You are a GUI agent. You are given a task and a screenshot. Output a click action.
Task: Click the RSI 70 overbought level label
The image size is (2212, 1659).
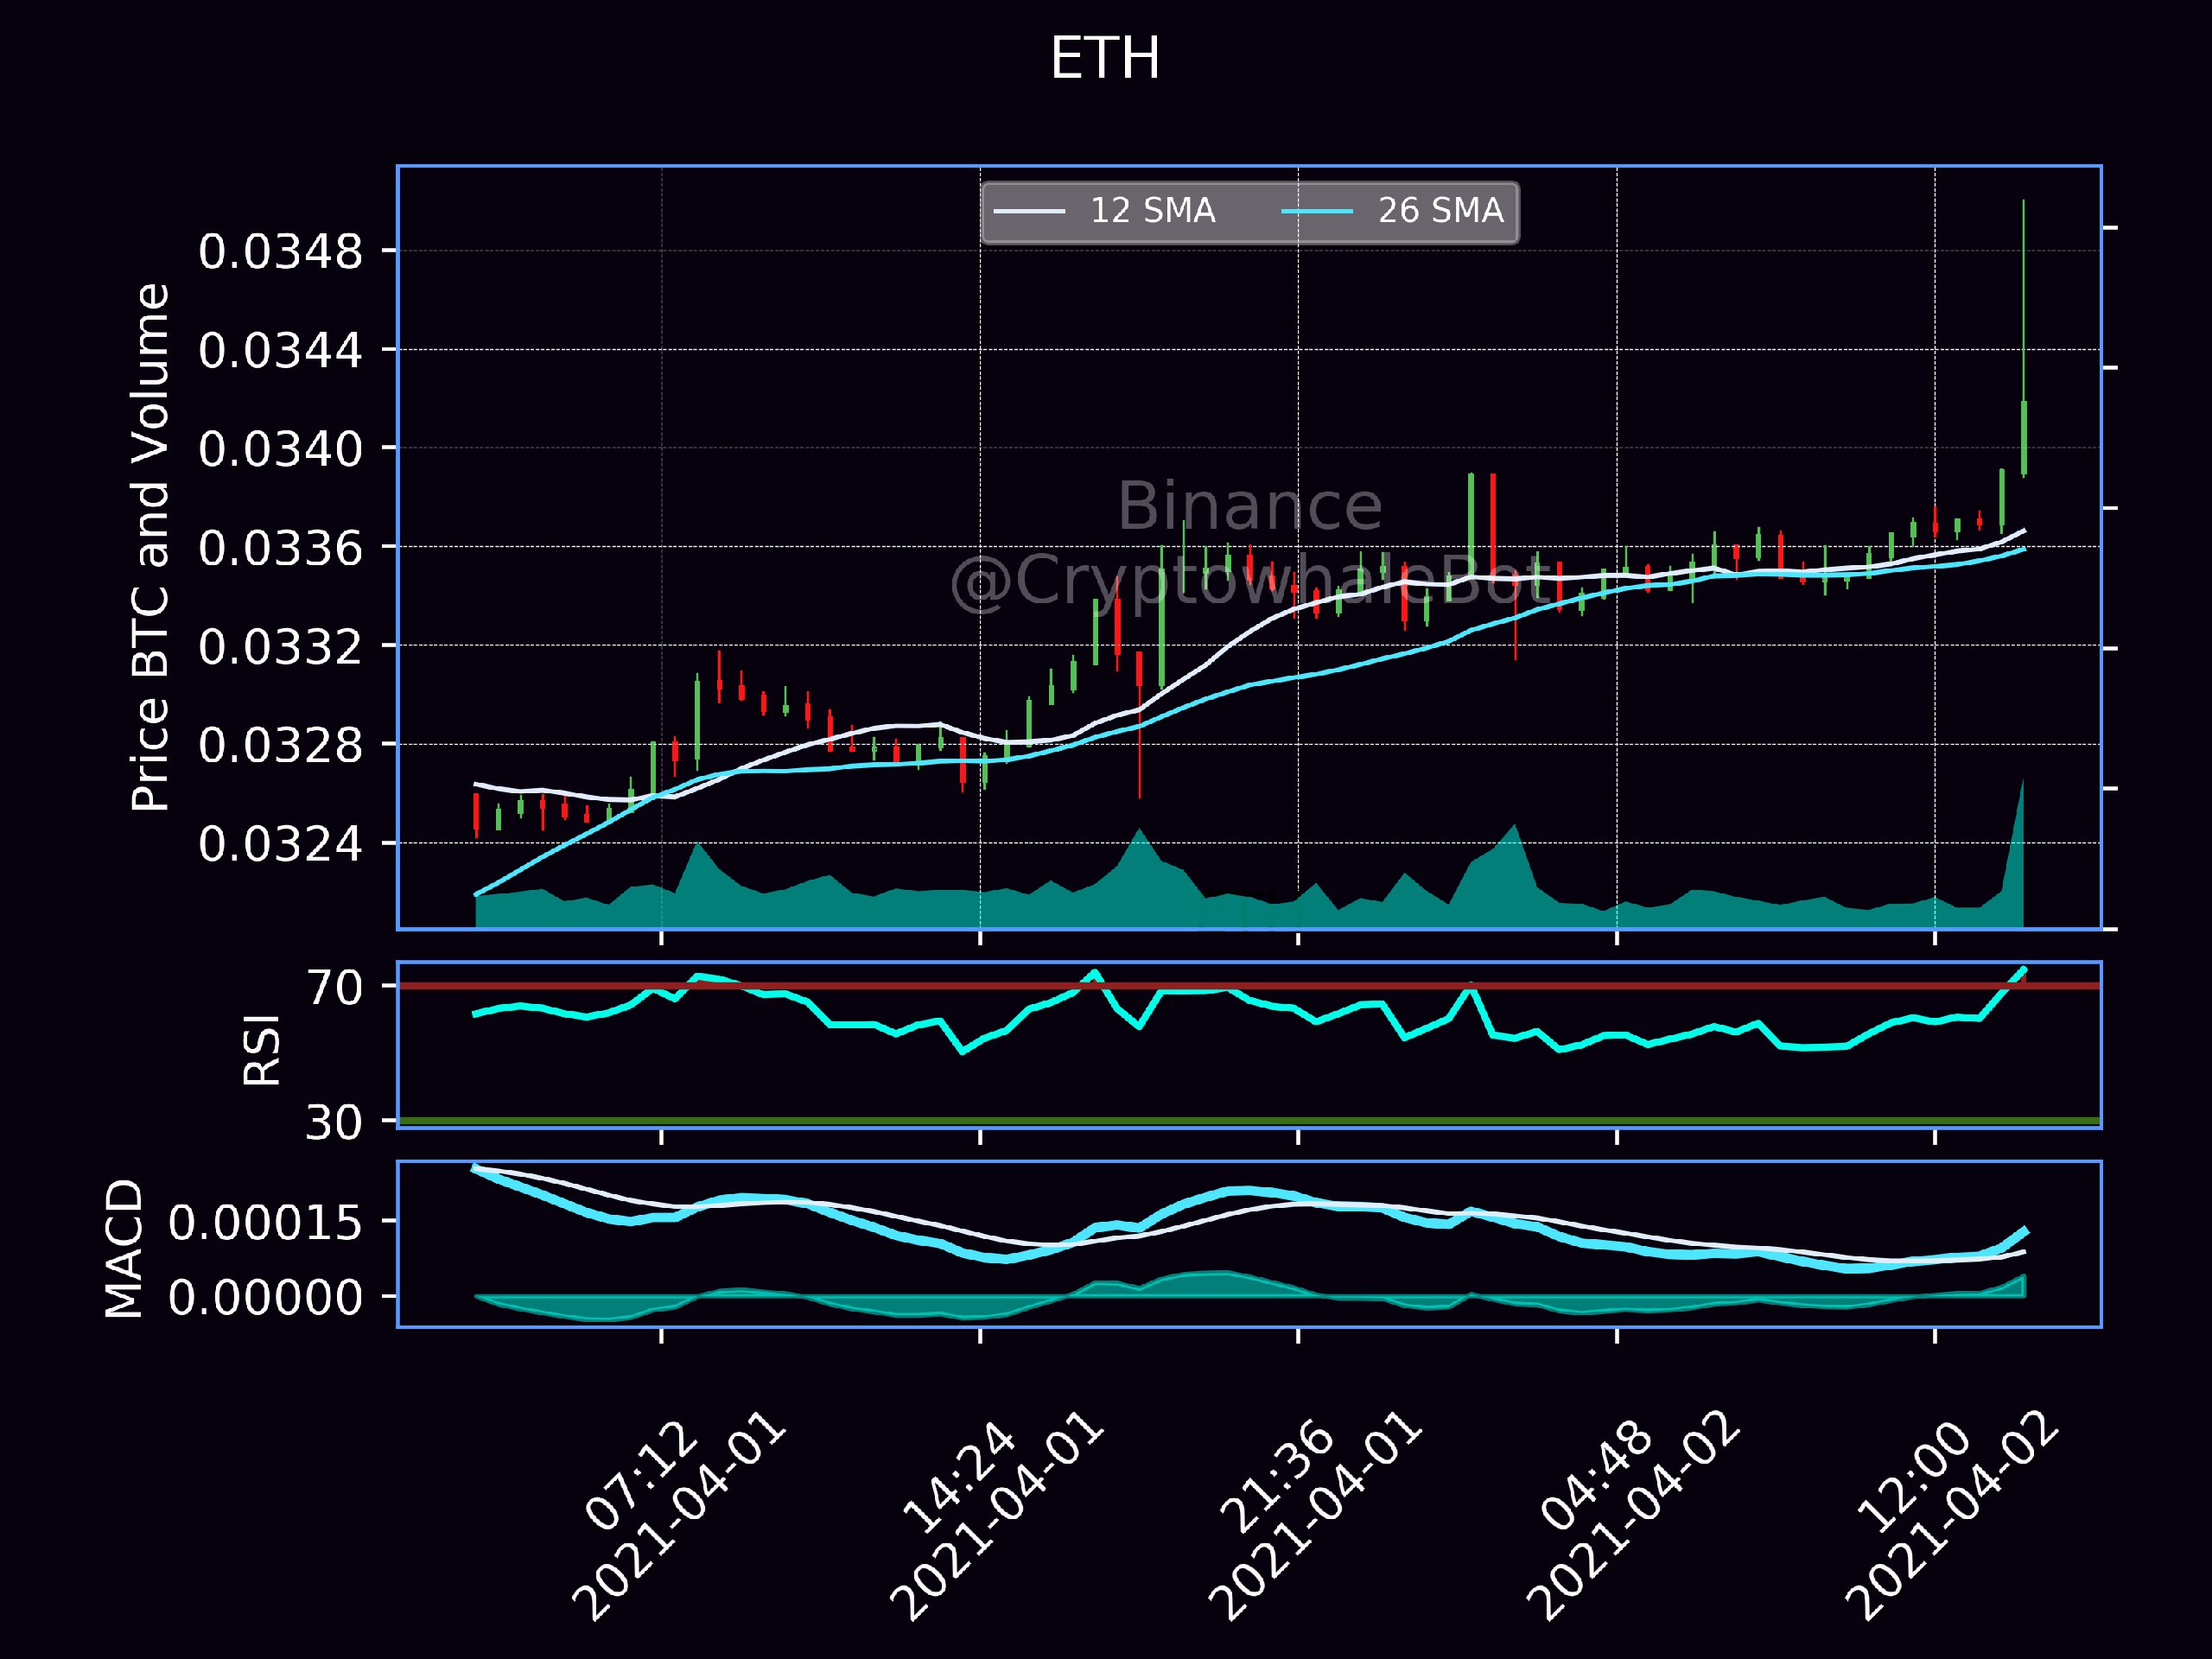tap(334, 987)
